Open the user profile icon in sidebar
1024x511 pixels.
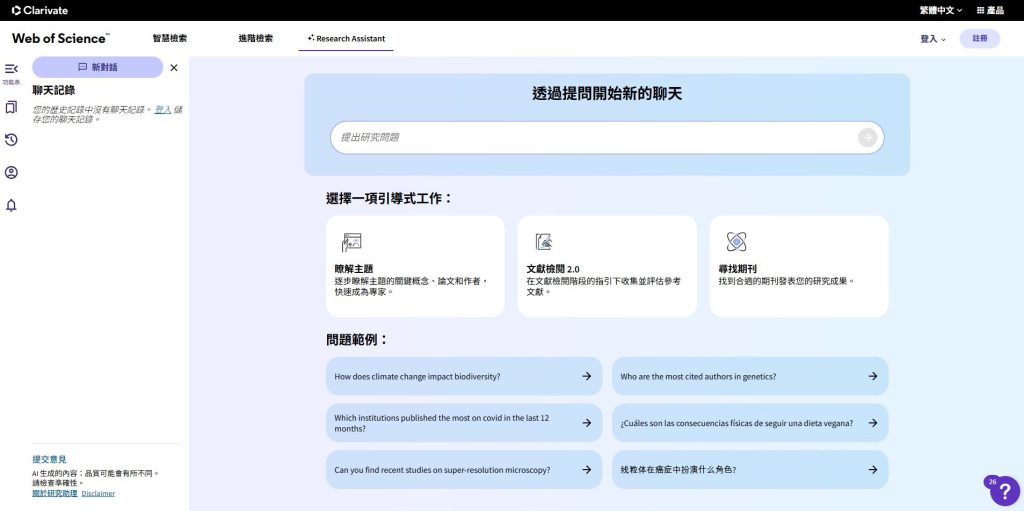coord(11,173)
